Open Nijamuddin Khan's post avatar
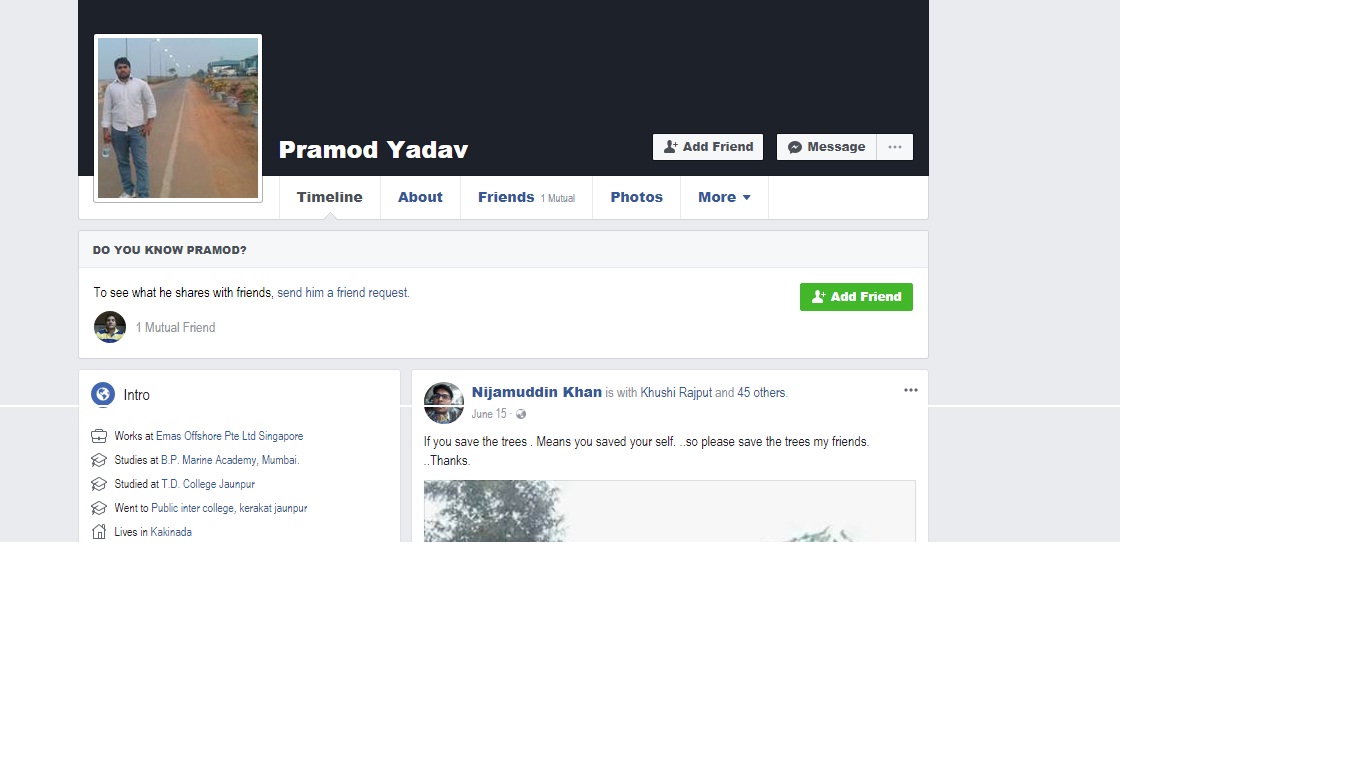Image resolution: width=1352 pixels, height=776 pixels. pos(444,403)
